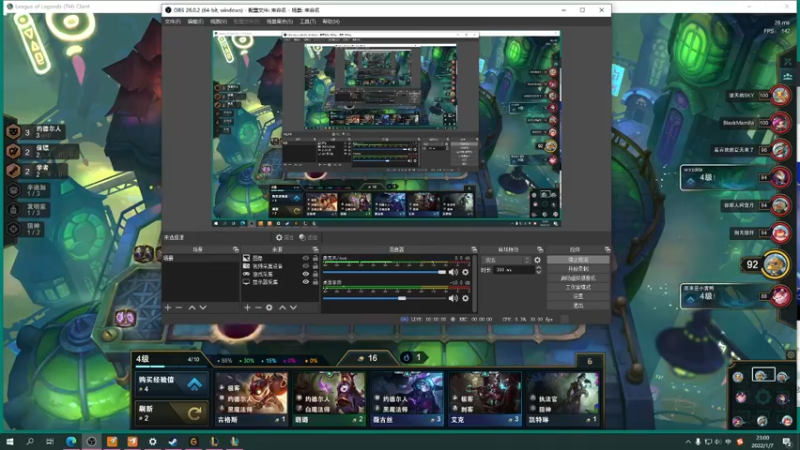Hide the game capture source
Image resolution: width=800 pixels, height=450 pixels.
point(306,274)
